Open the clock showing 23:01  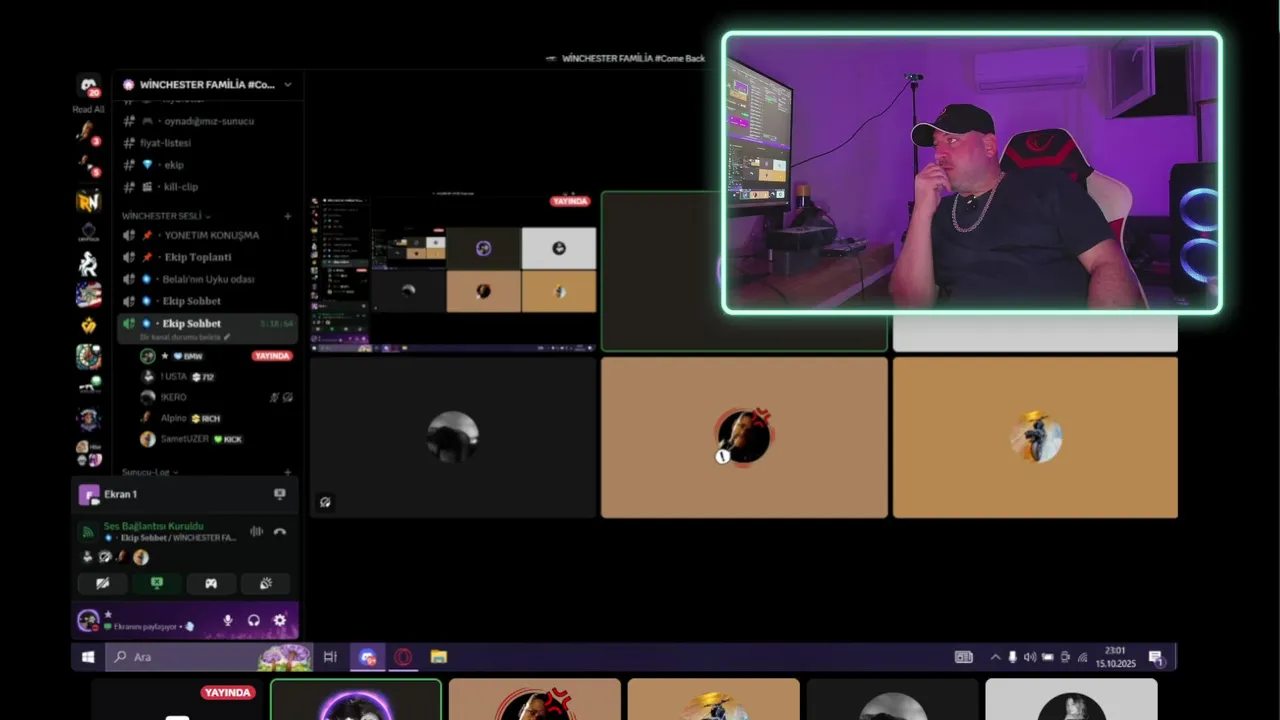pyautogui.click(x=1115, y=657)
